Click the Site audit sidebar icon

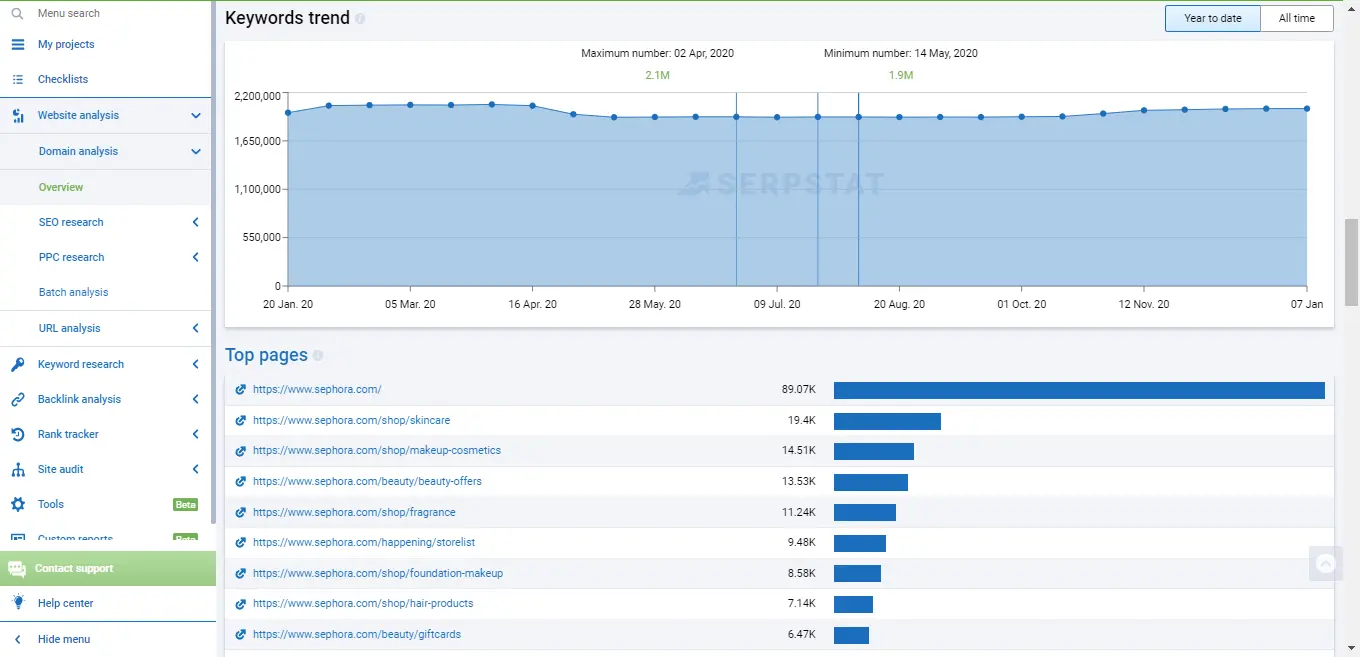click(18, 468)
